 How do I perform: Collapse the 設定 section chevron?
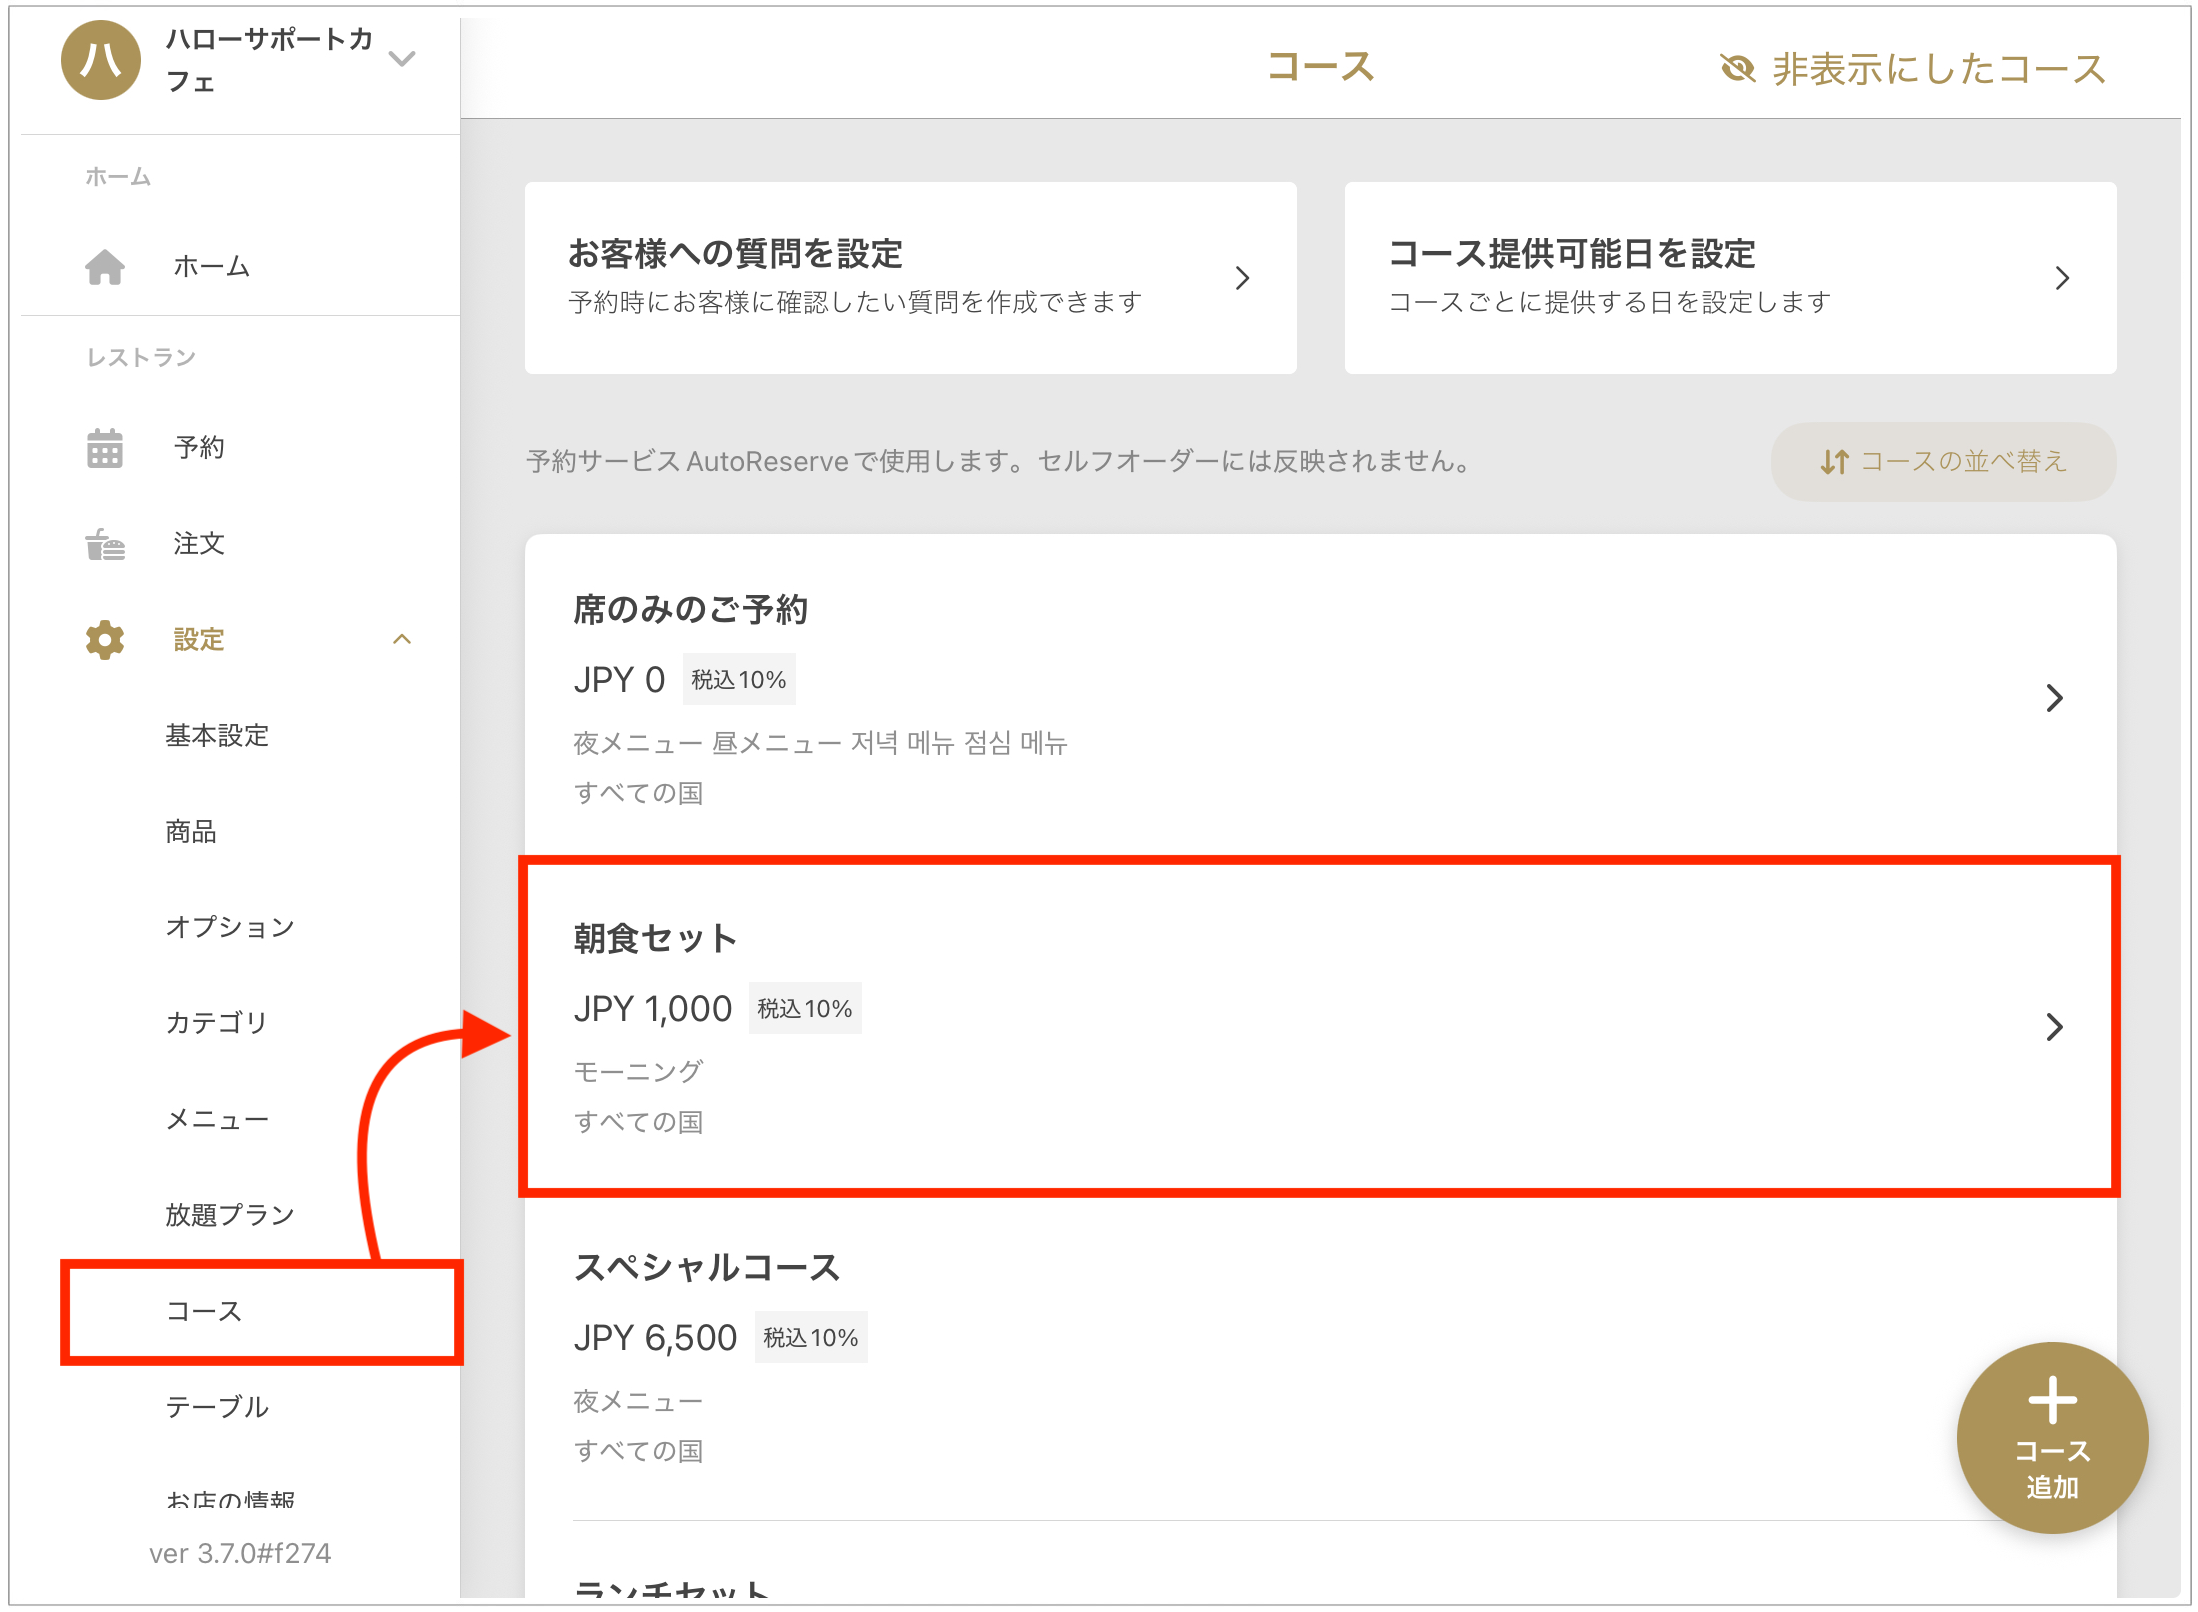(x=402, y=640)
